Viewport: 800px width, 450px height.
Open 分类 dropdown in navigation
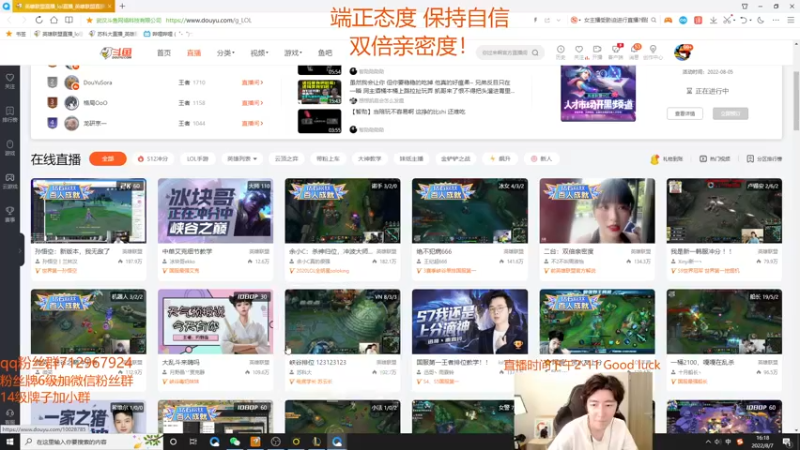pyautogui.click(x=226, y=53)
